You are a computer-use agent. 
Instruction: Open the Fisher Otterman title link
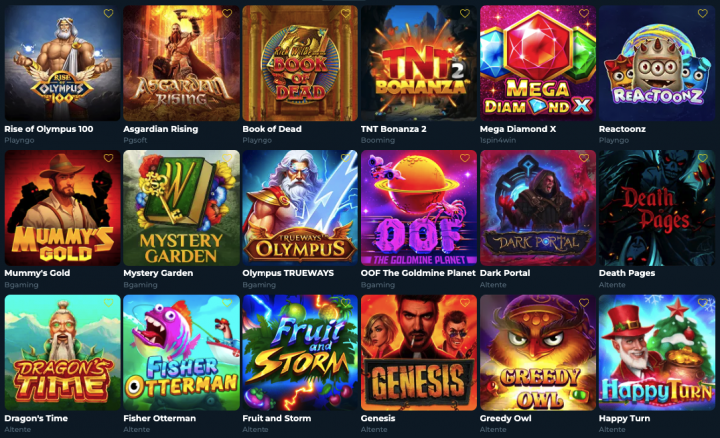click(x=159, y=418)
